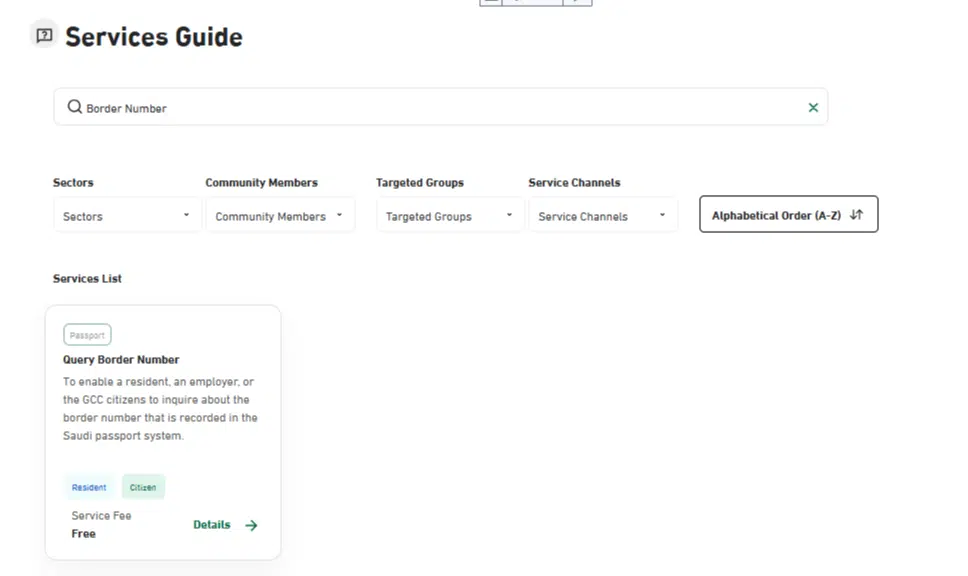Click the Query Border Number title

click(120, 359)
